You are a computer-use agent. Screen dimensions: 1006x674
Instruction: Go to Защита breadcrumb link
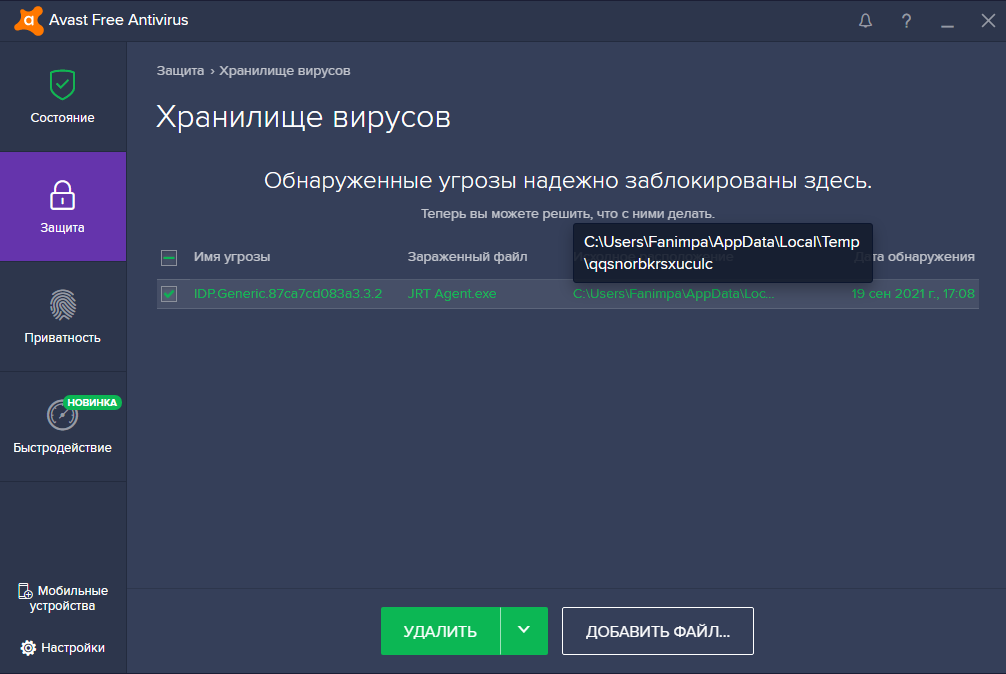click(180, 71)
